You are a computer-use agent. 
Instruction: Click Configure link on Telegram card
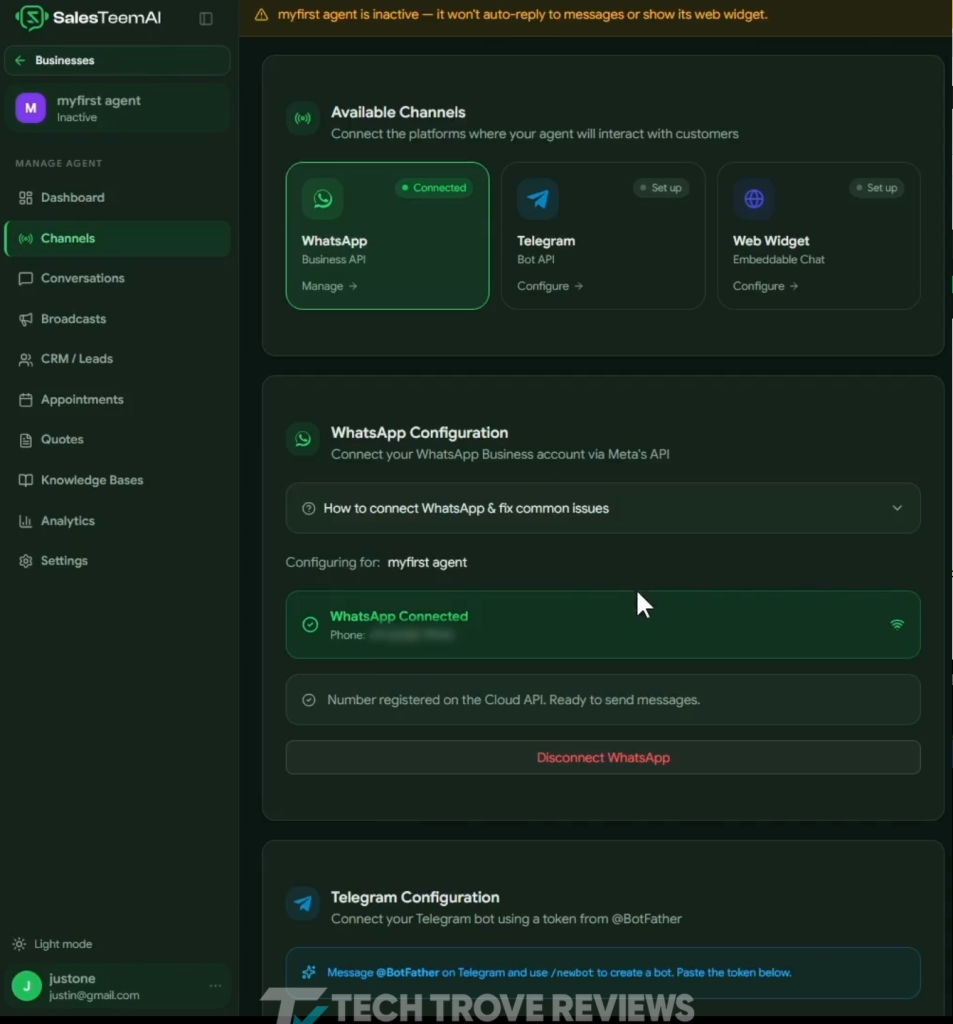(550, 286)
